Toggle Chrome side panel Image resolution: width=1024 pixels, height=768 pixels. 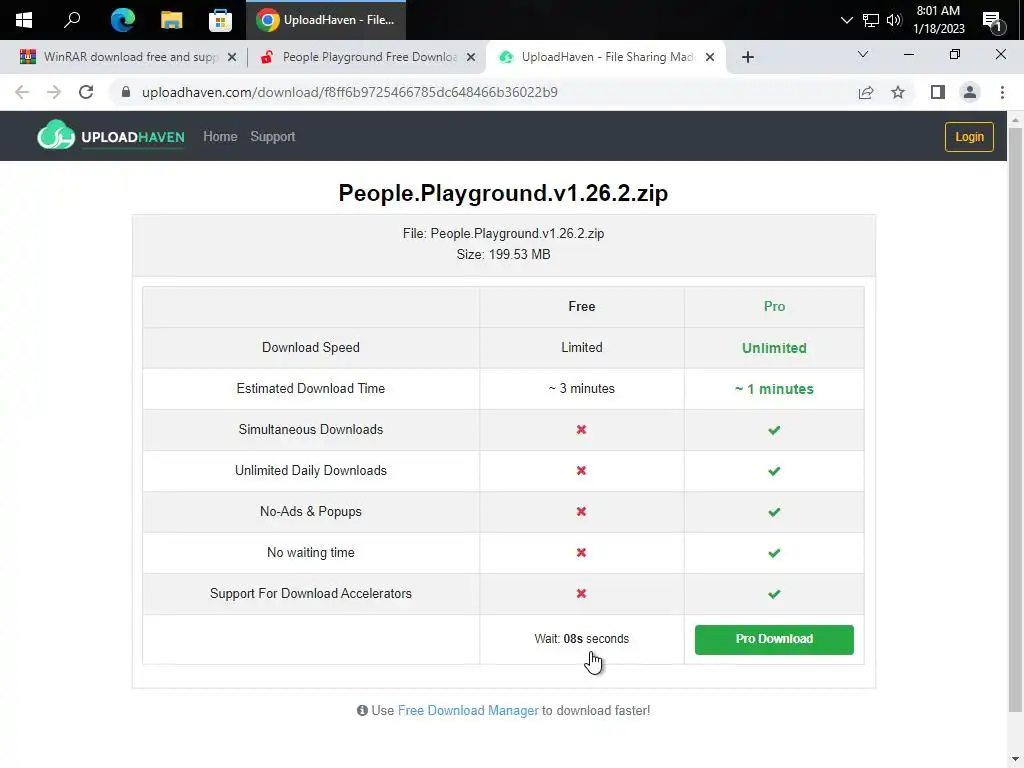tap(938, 92)
